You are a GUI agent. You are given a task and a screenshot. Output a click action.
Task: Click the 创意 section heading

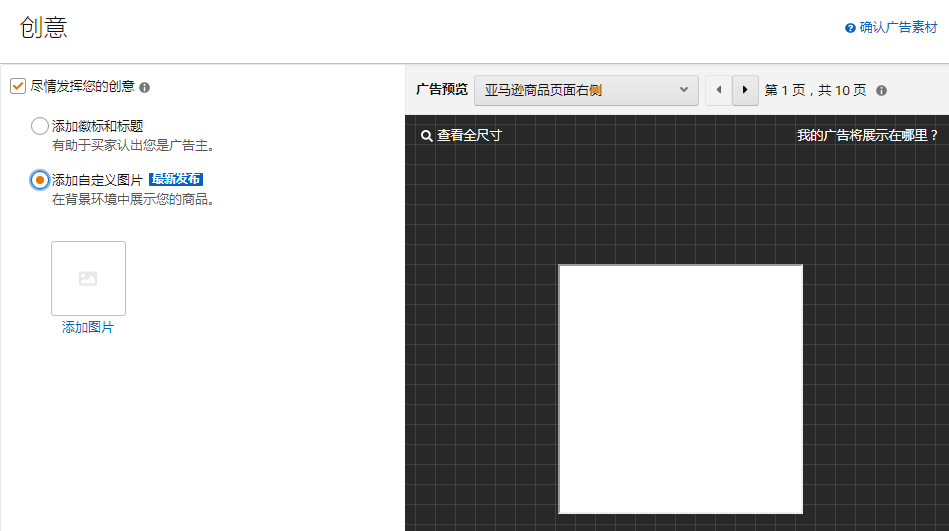click(x=43, y=28)
